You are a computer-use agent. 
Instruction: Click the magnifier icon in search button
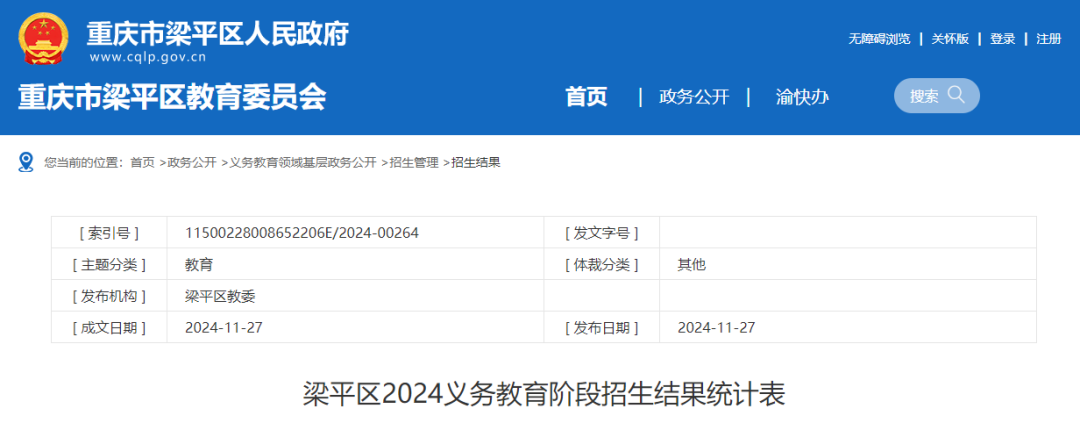pyautogui.click(x=956, y=95)
